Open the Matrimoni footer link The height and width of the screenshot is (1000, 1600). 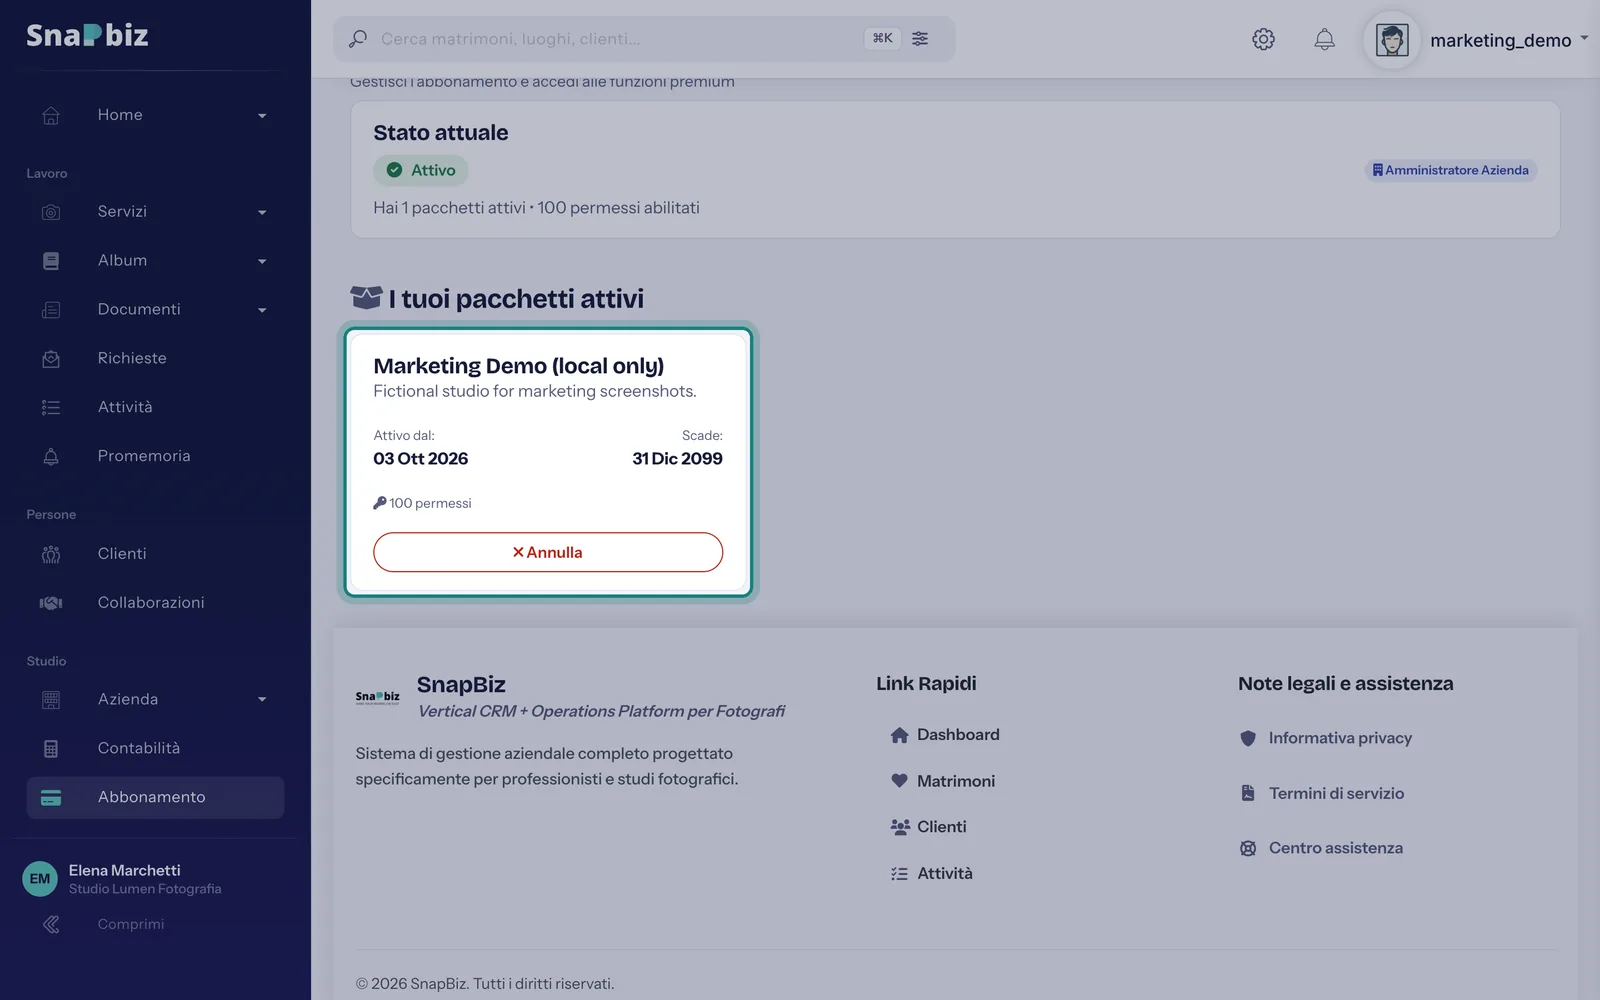point(943,781)
